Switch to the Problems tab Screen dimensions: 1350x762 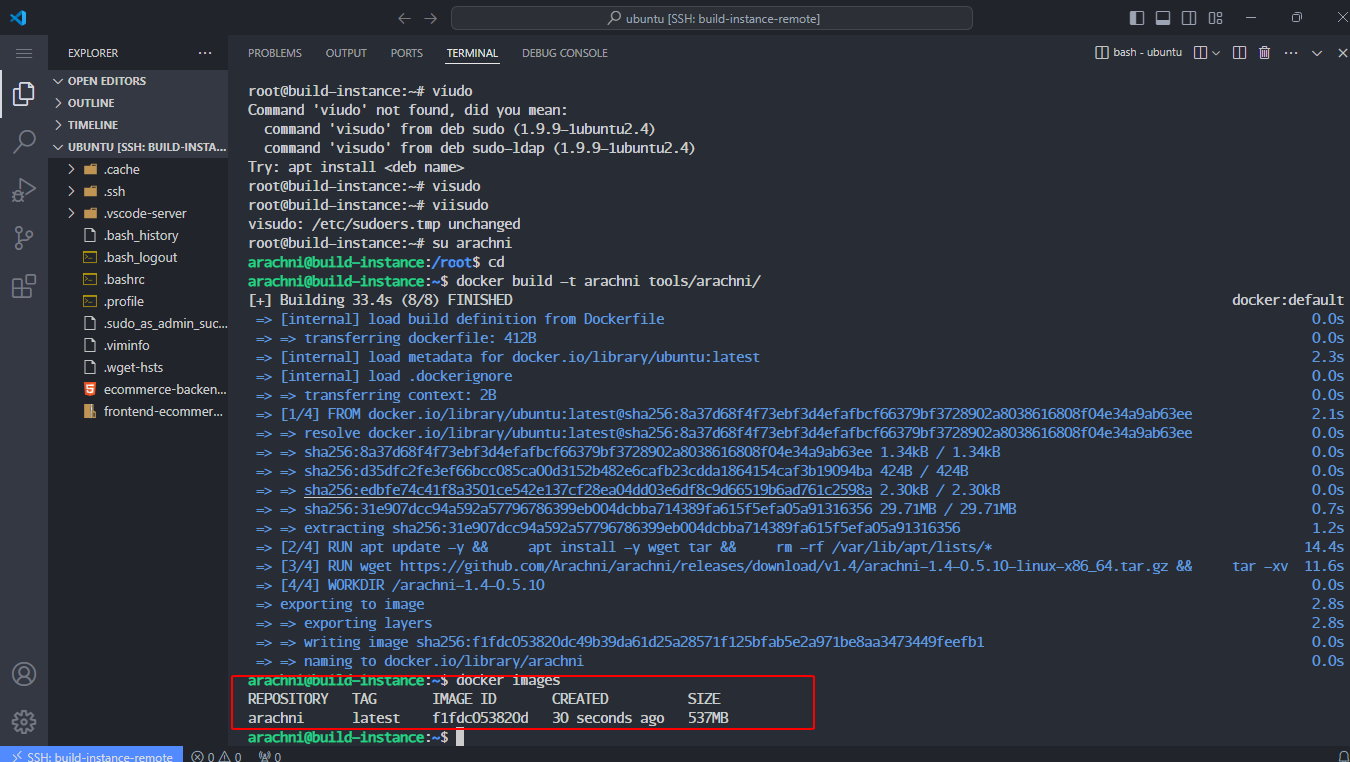(x=275, y=53)
